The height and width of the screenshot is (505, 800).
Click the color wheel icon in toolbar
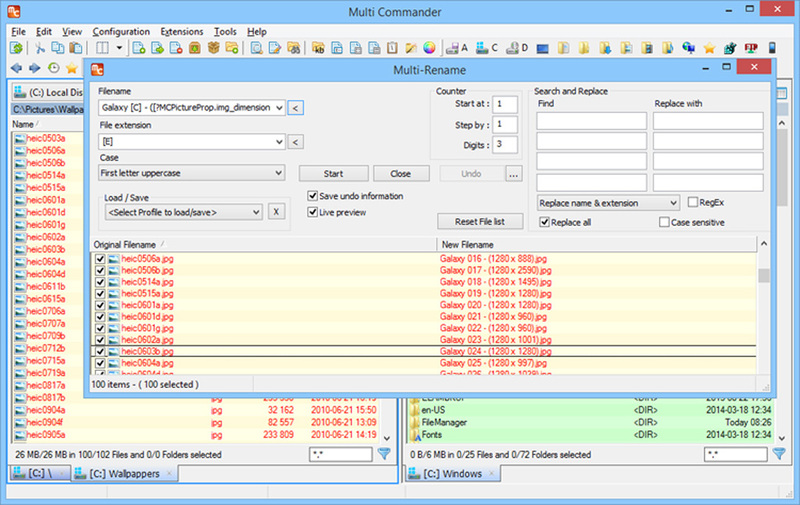click(x=430, y=48)
